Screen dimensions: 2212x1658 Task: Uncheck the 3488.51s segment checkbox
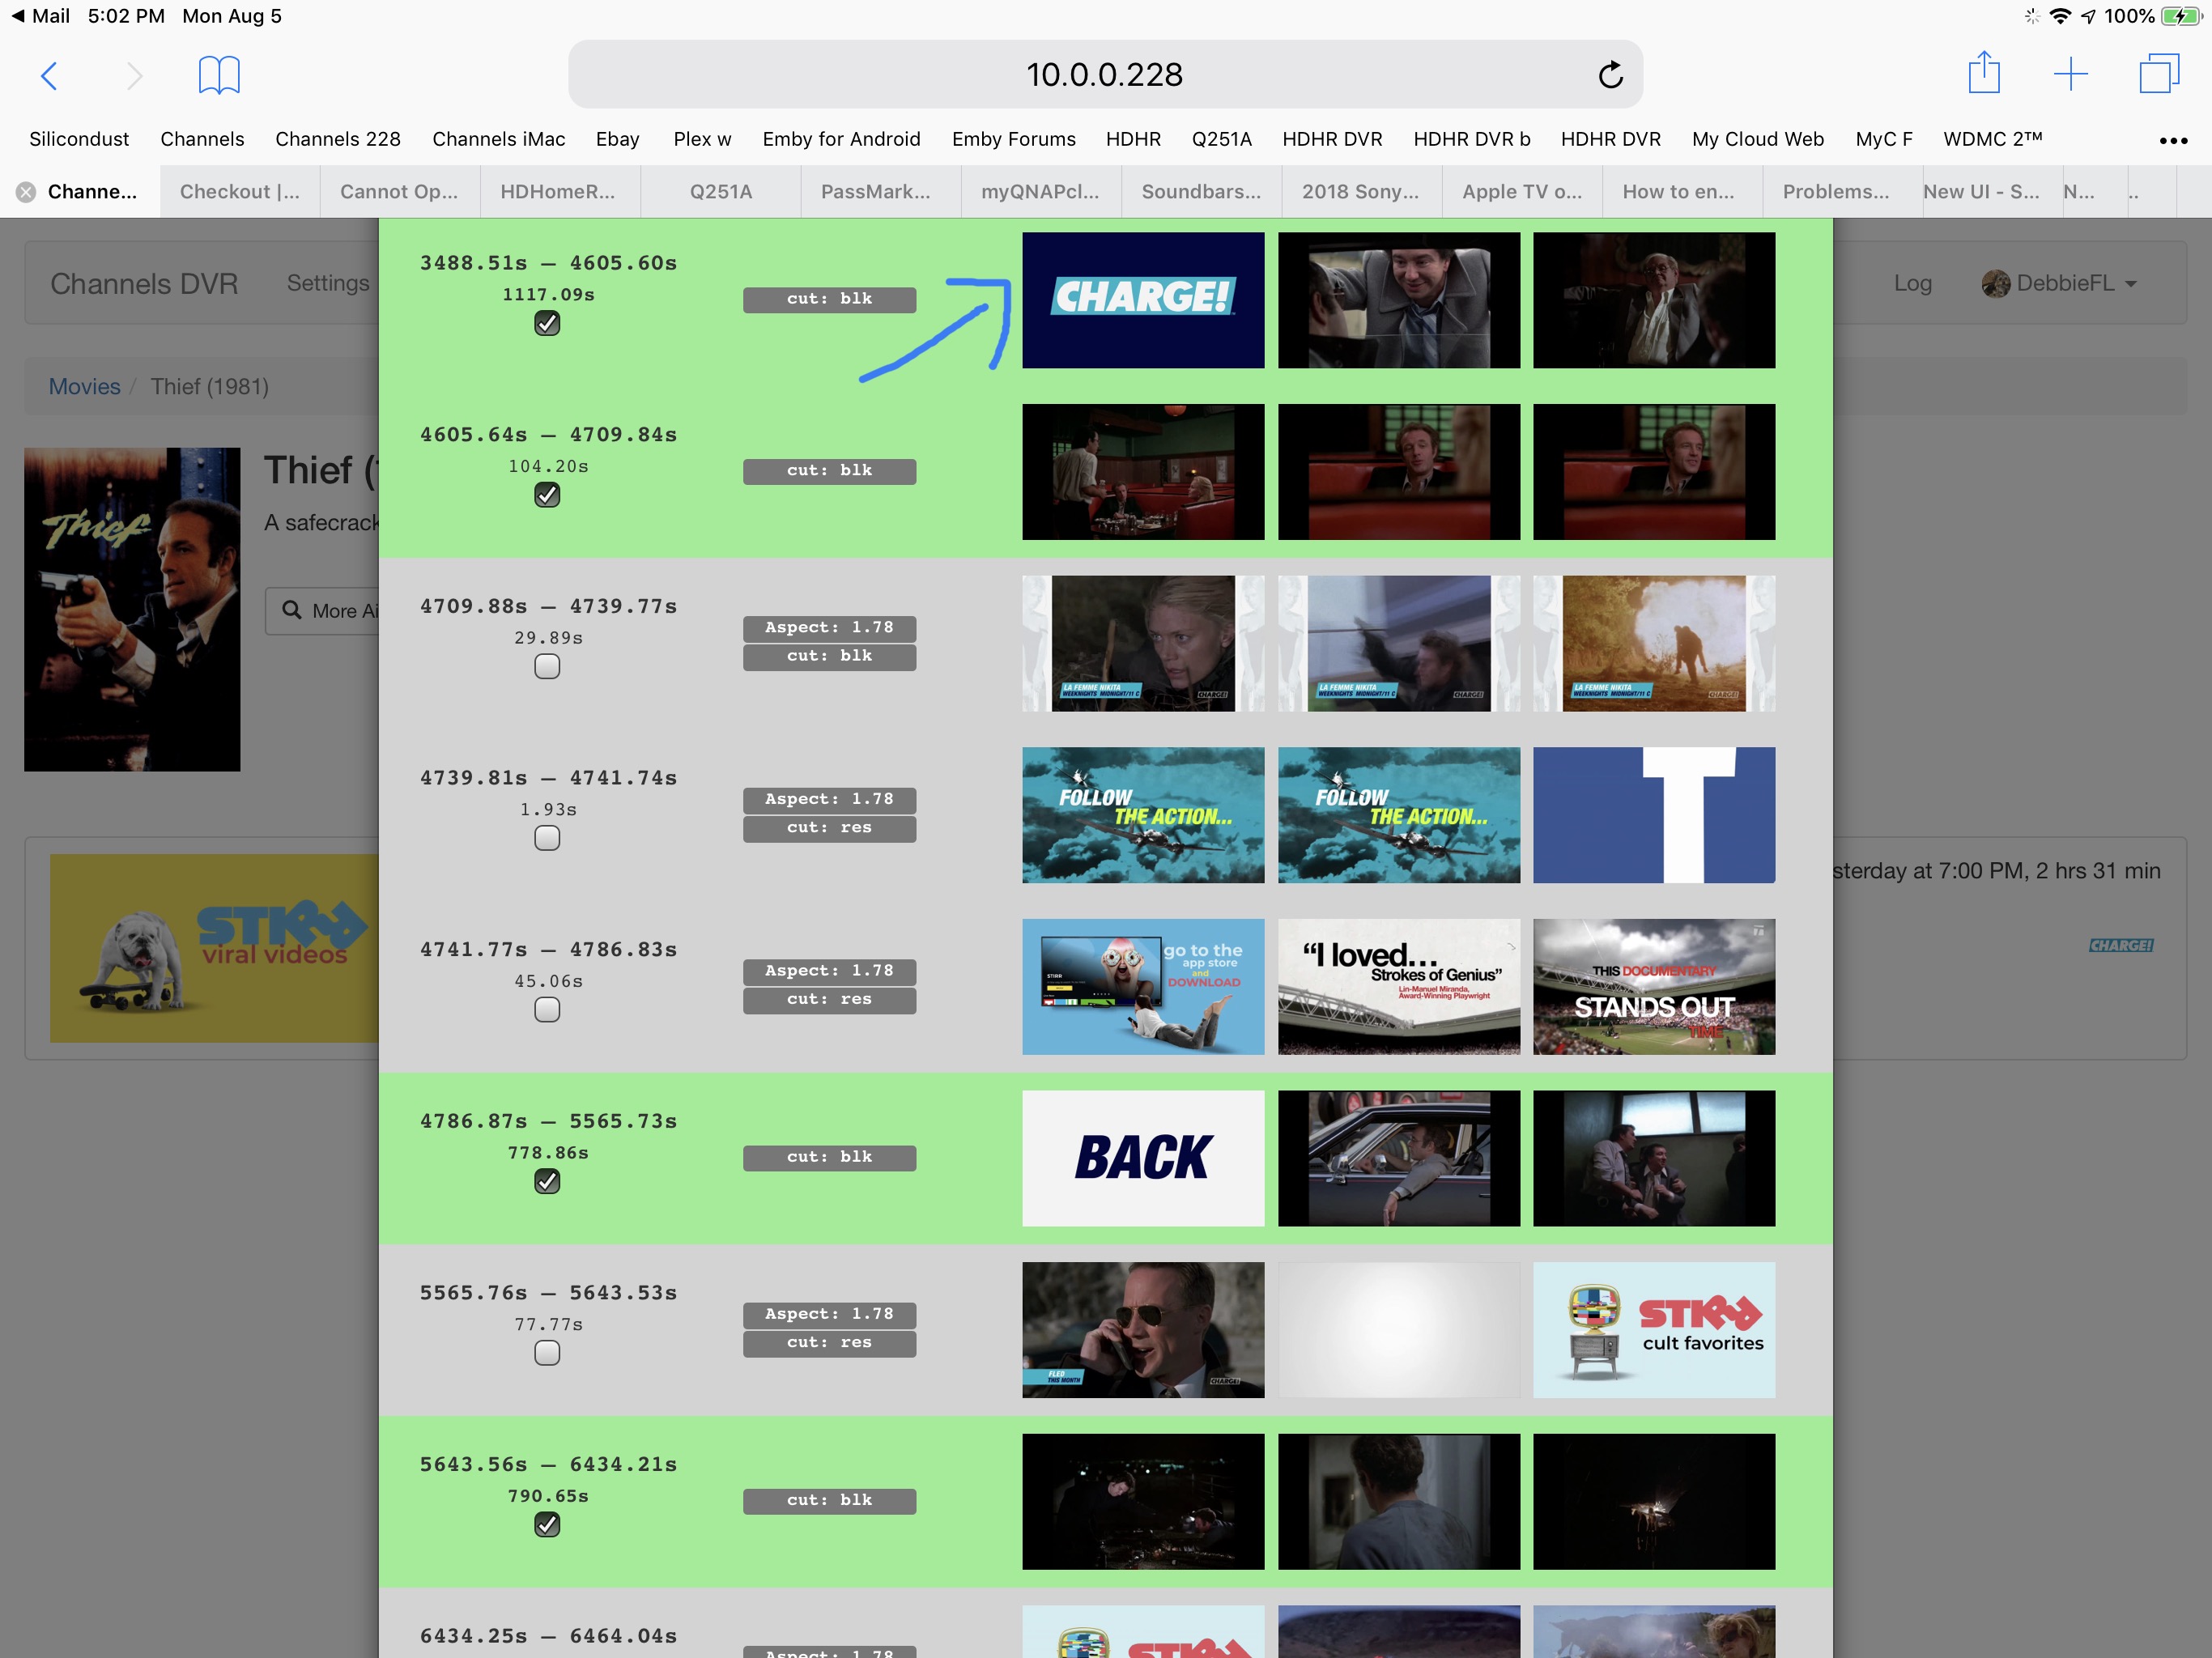click(x=547, y=323)
